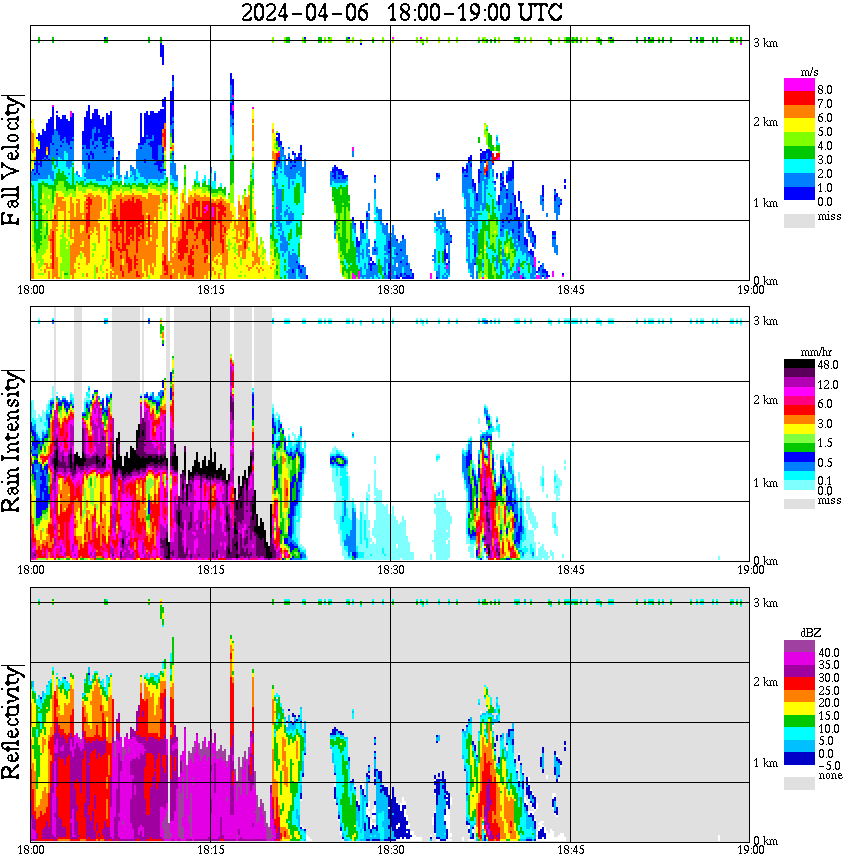Click the 8.0 value in the m/s legend

click(825, 90)
